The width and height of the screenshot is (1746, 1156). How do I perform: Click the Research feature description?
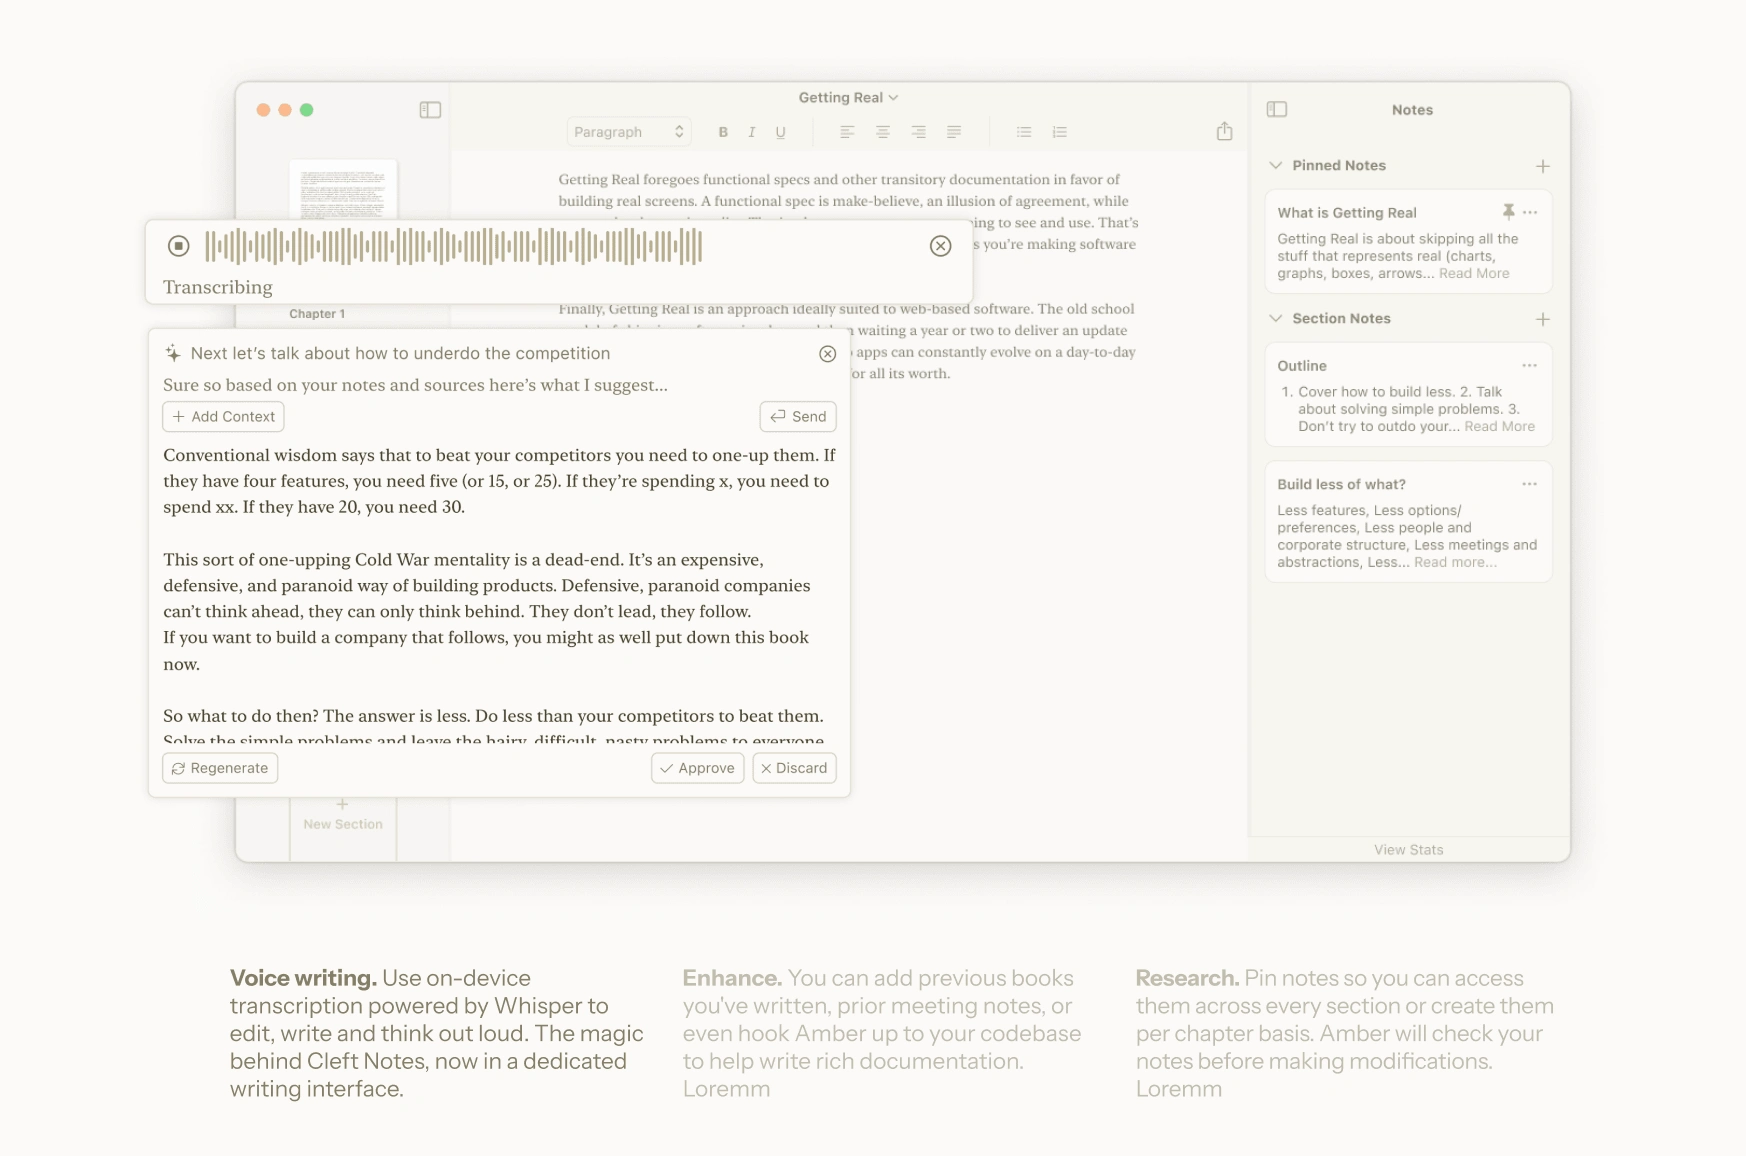(x=1345, y=1034)
